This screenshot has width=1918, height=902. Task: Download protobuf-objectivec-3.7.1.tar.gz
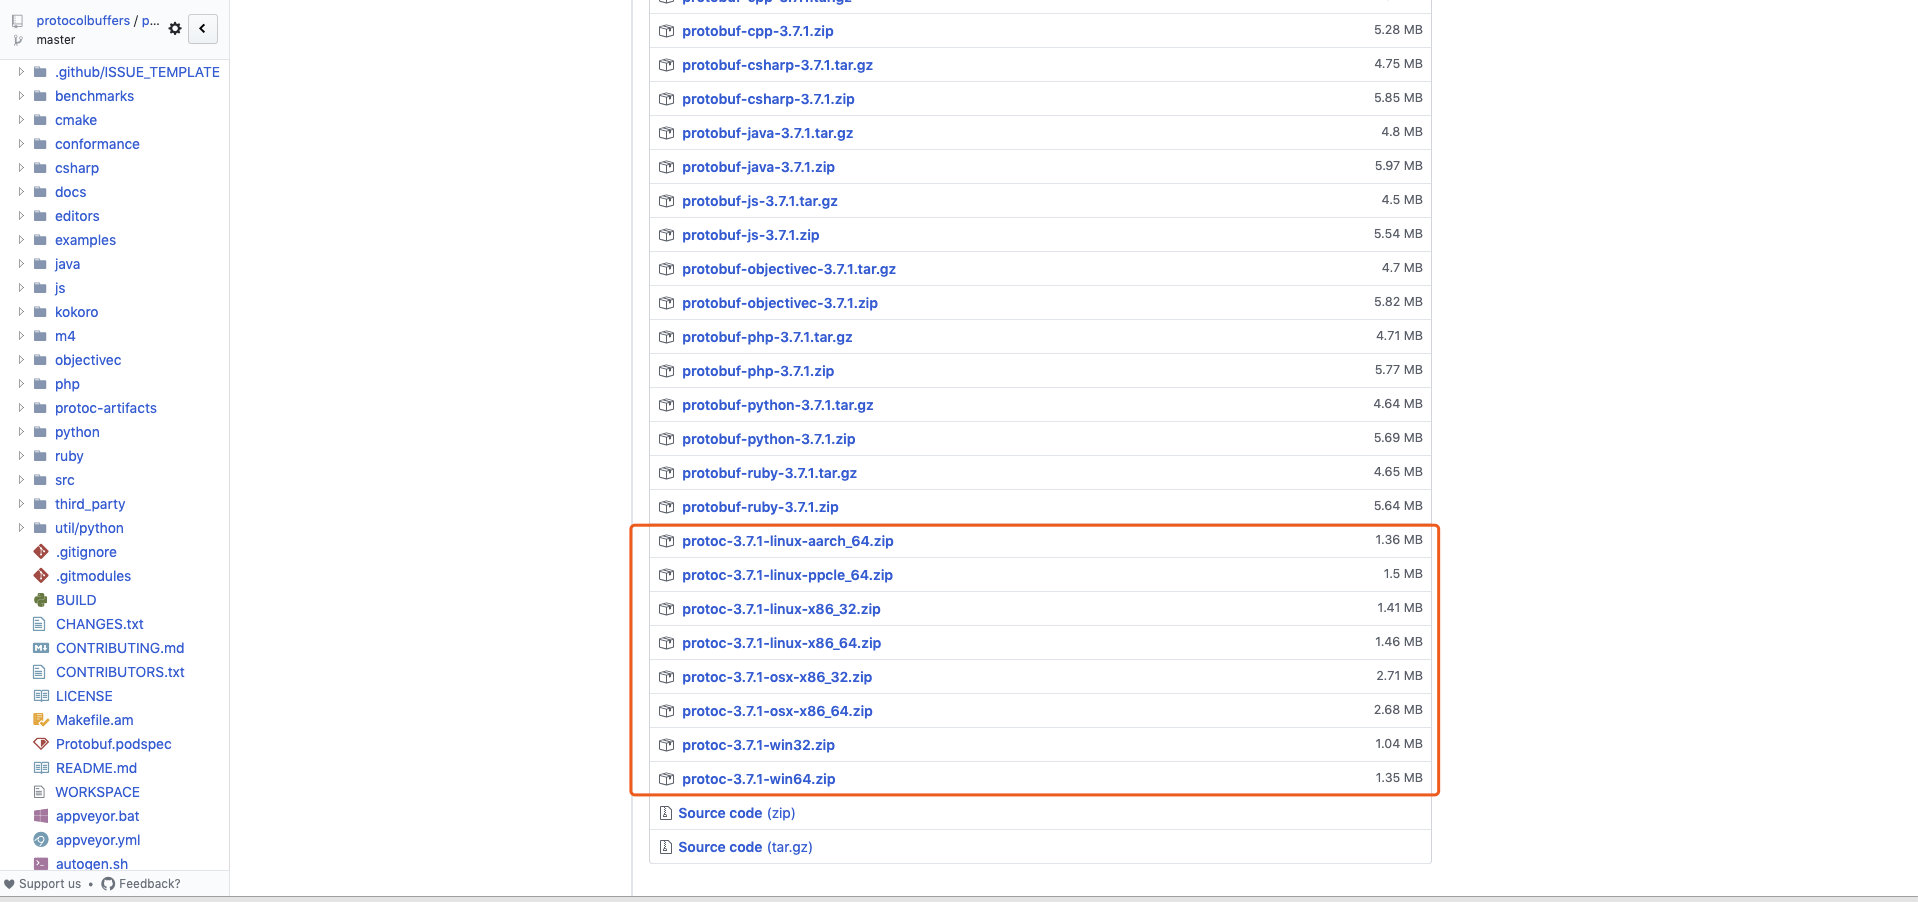[x=789, y=269]
